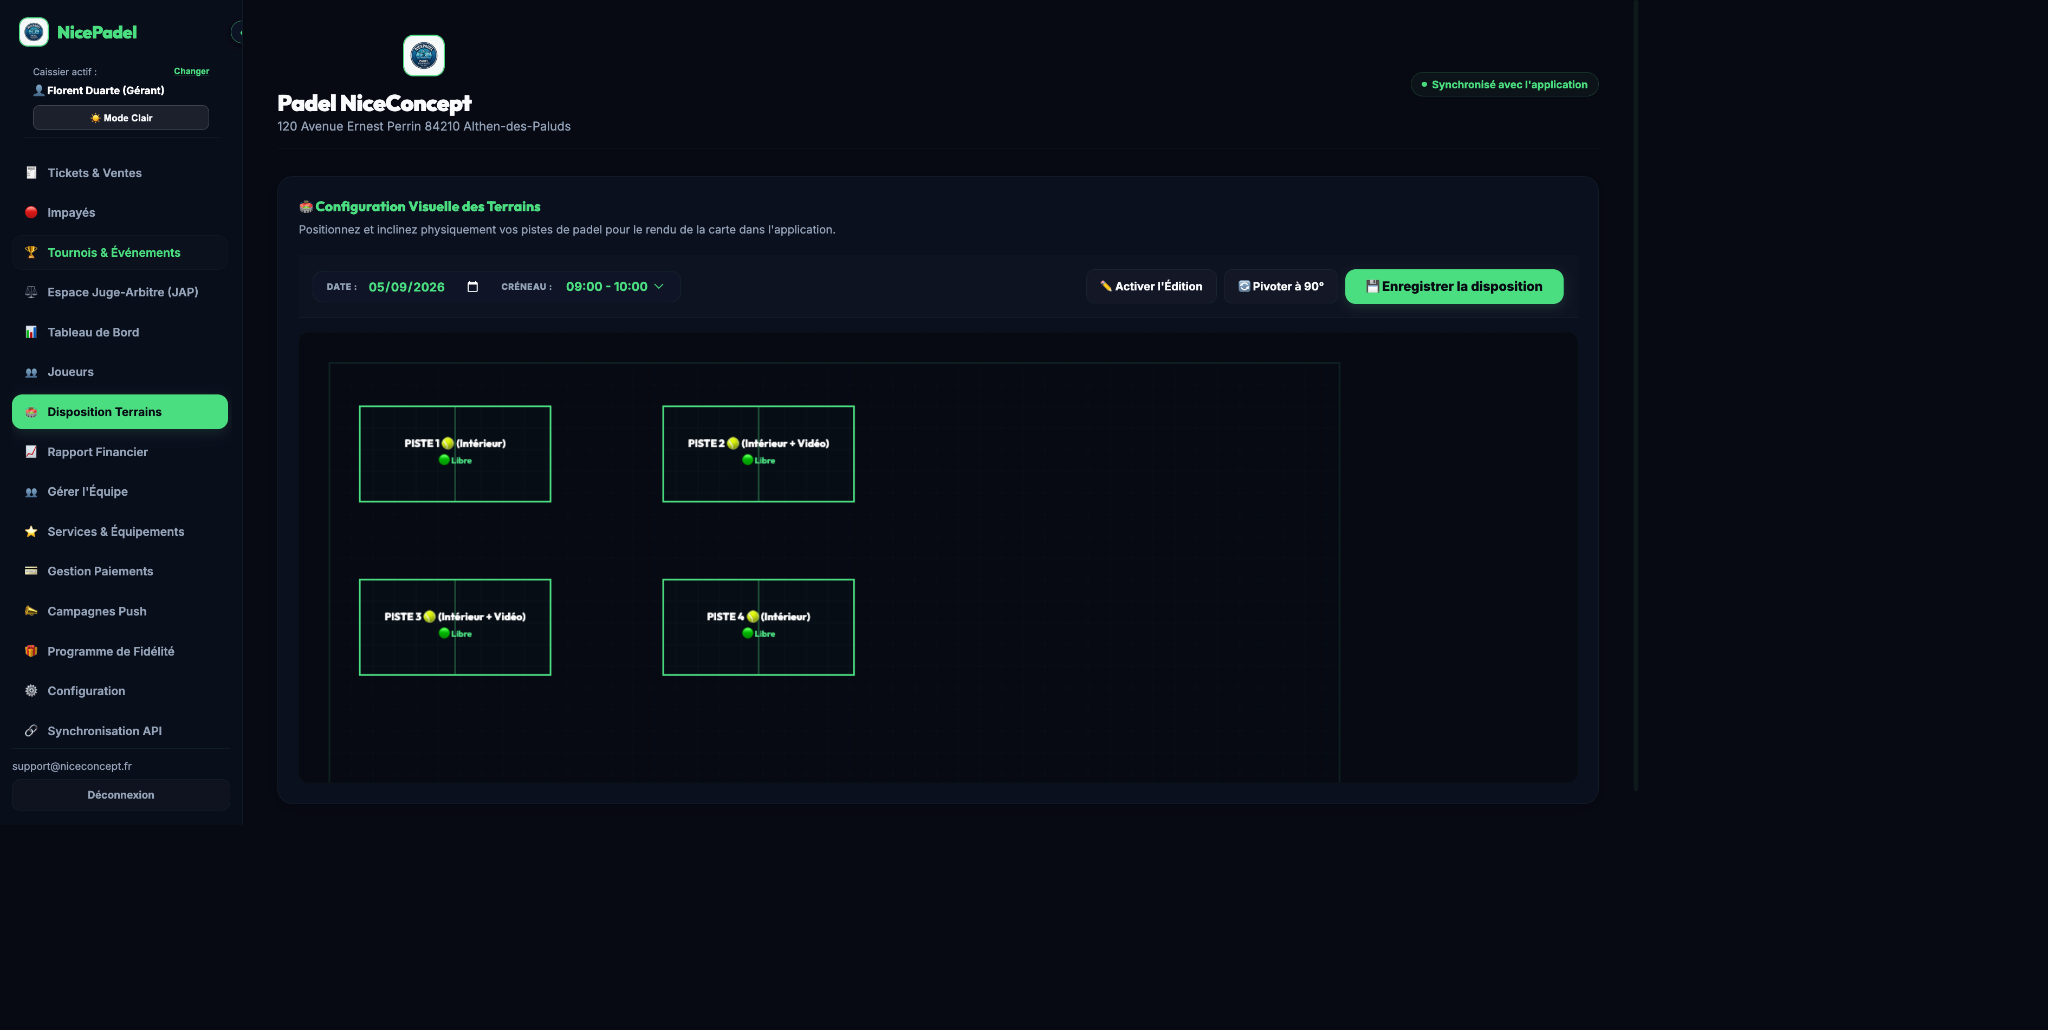2048x1030 pixels.
Task: Go to Tournois & Événements
Action: (x=120, y=253)
